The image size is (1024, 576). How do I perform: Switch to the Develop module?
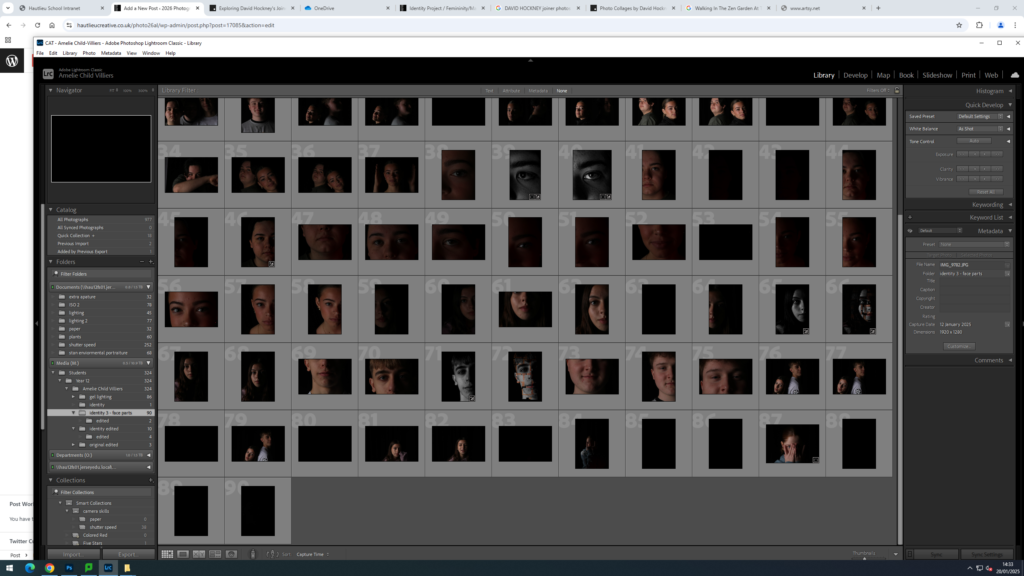[855, 75]
